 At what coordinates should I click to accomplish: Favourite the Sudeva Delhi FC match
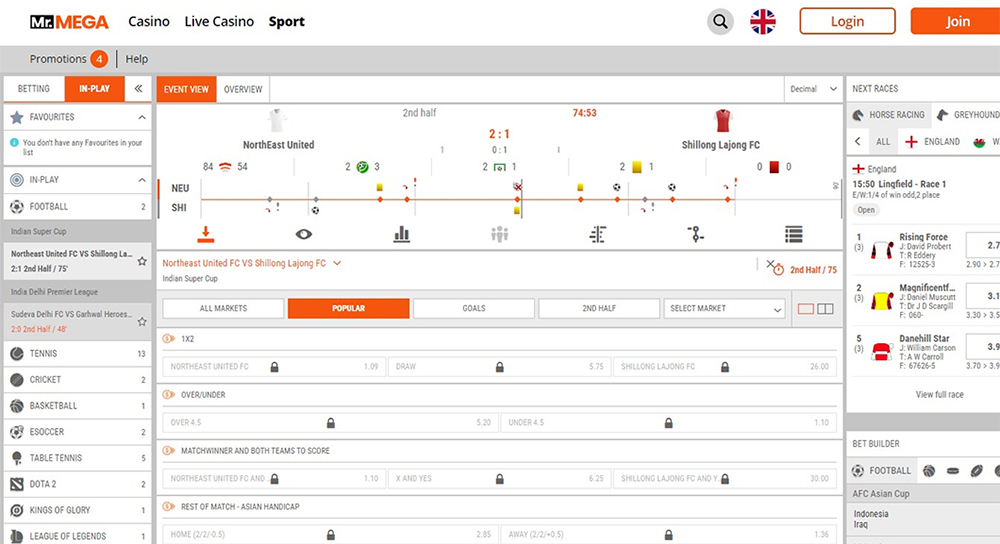click(142, 322)
